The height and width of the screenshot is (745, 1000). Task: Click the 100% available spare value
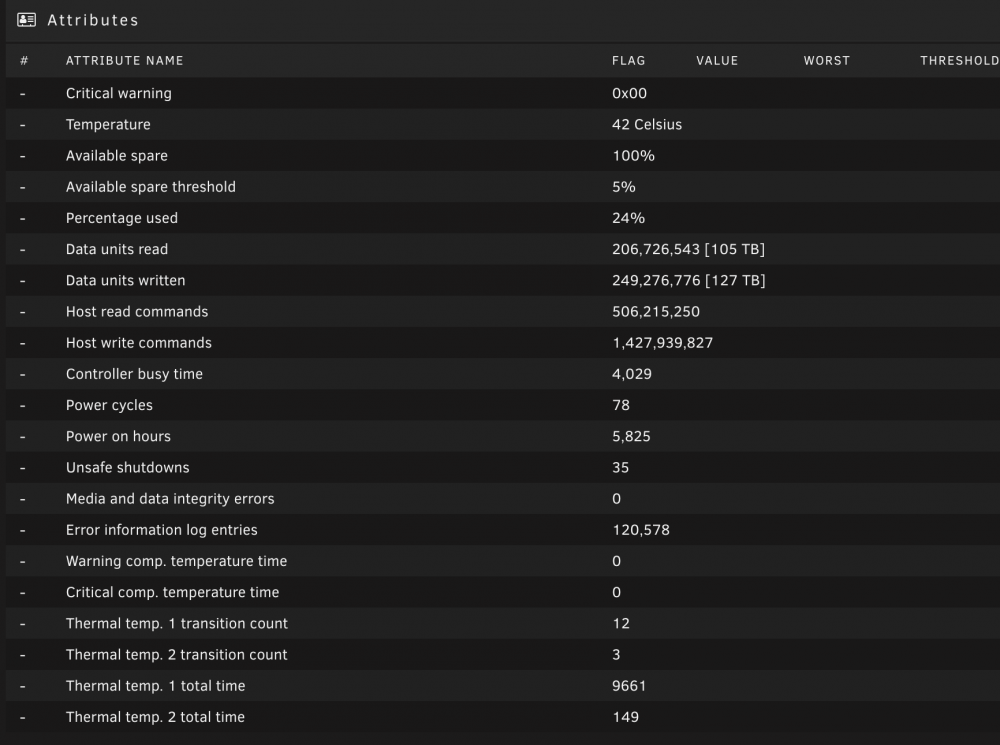pos(633,156)
